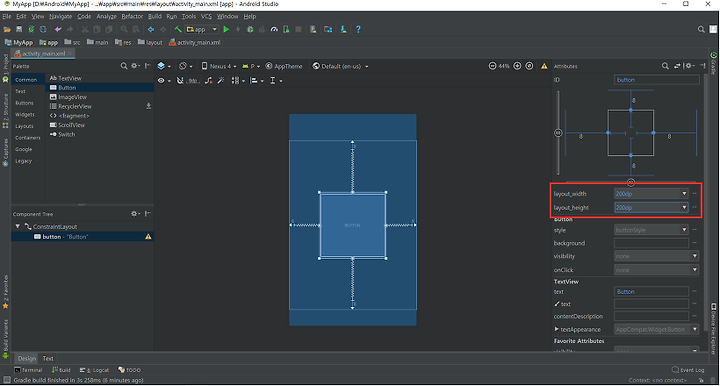Image resolution: width=720 pixels, height=386 pixels.
Task: Open Component Tree gear settings
Action: tap(135, 214)
